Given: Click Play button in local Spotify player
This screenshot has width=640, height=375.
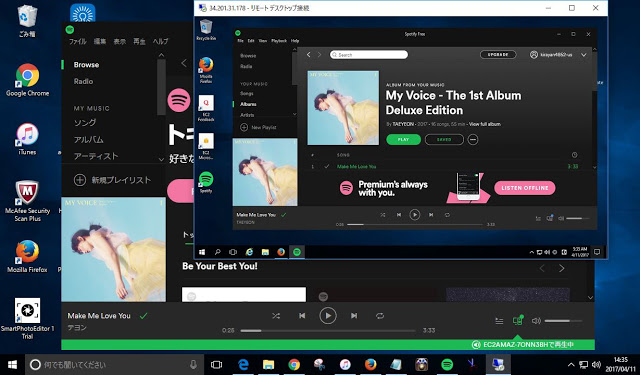Looking at the screenshot, I should coord(328,315).
